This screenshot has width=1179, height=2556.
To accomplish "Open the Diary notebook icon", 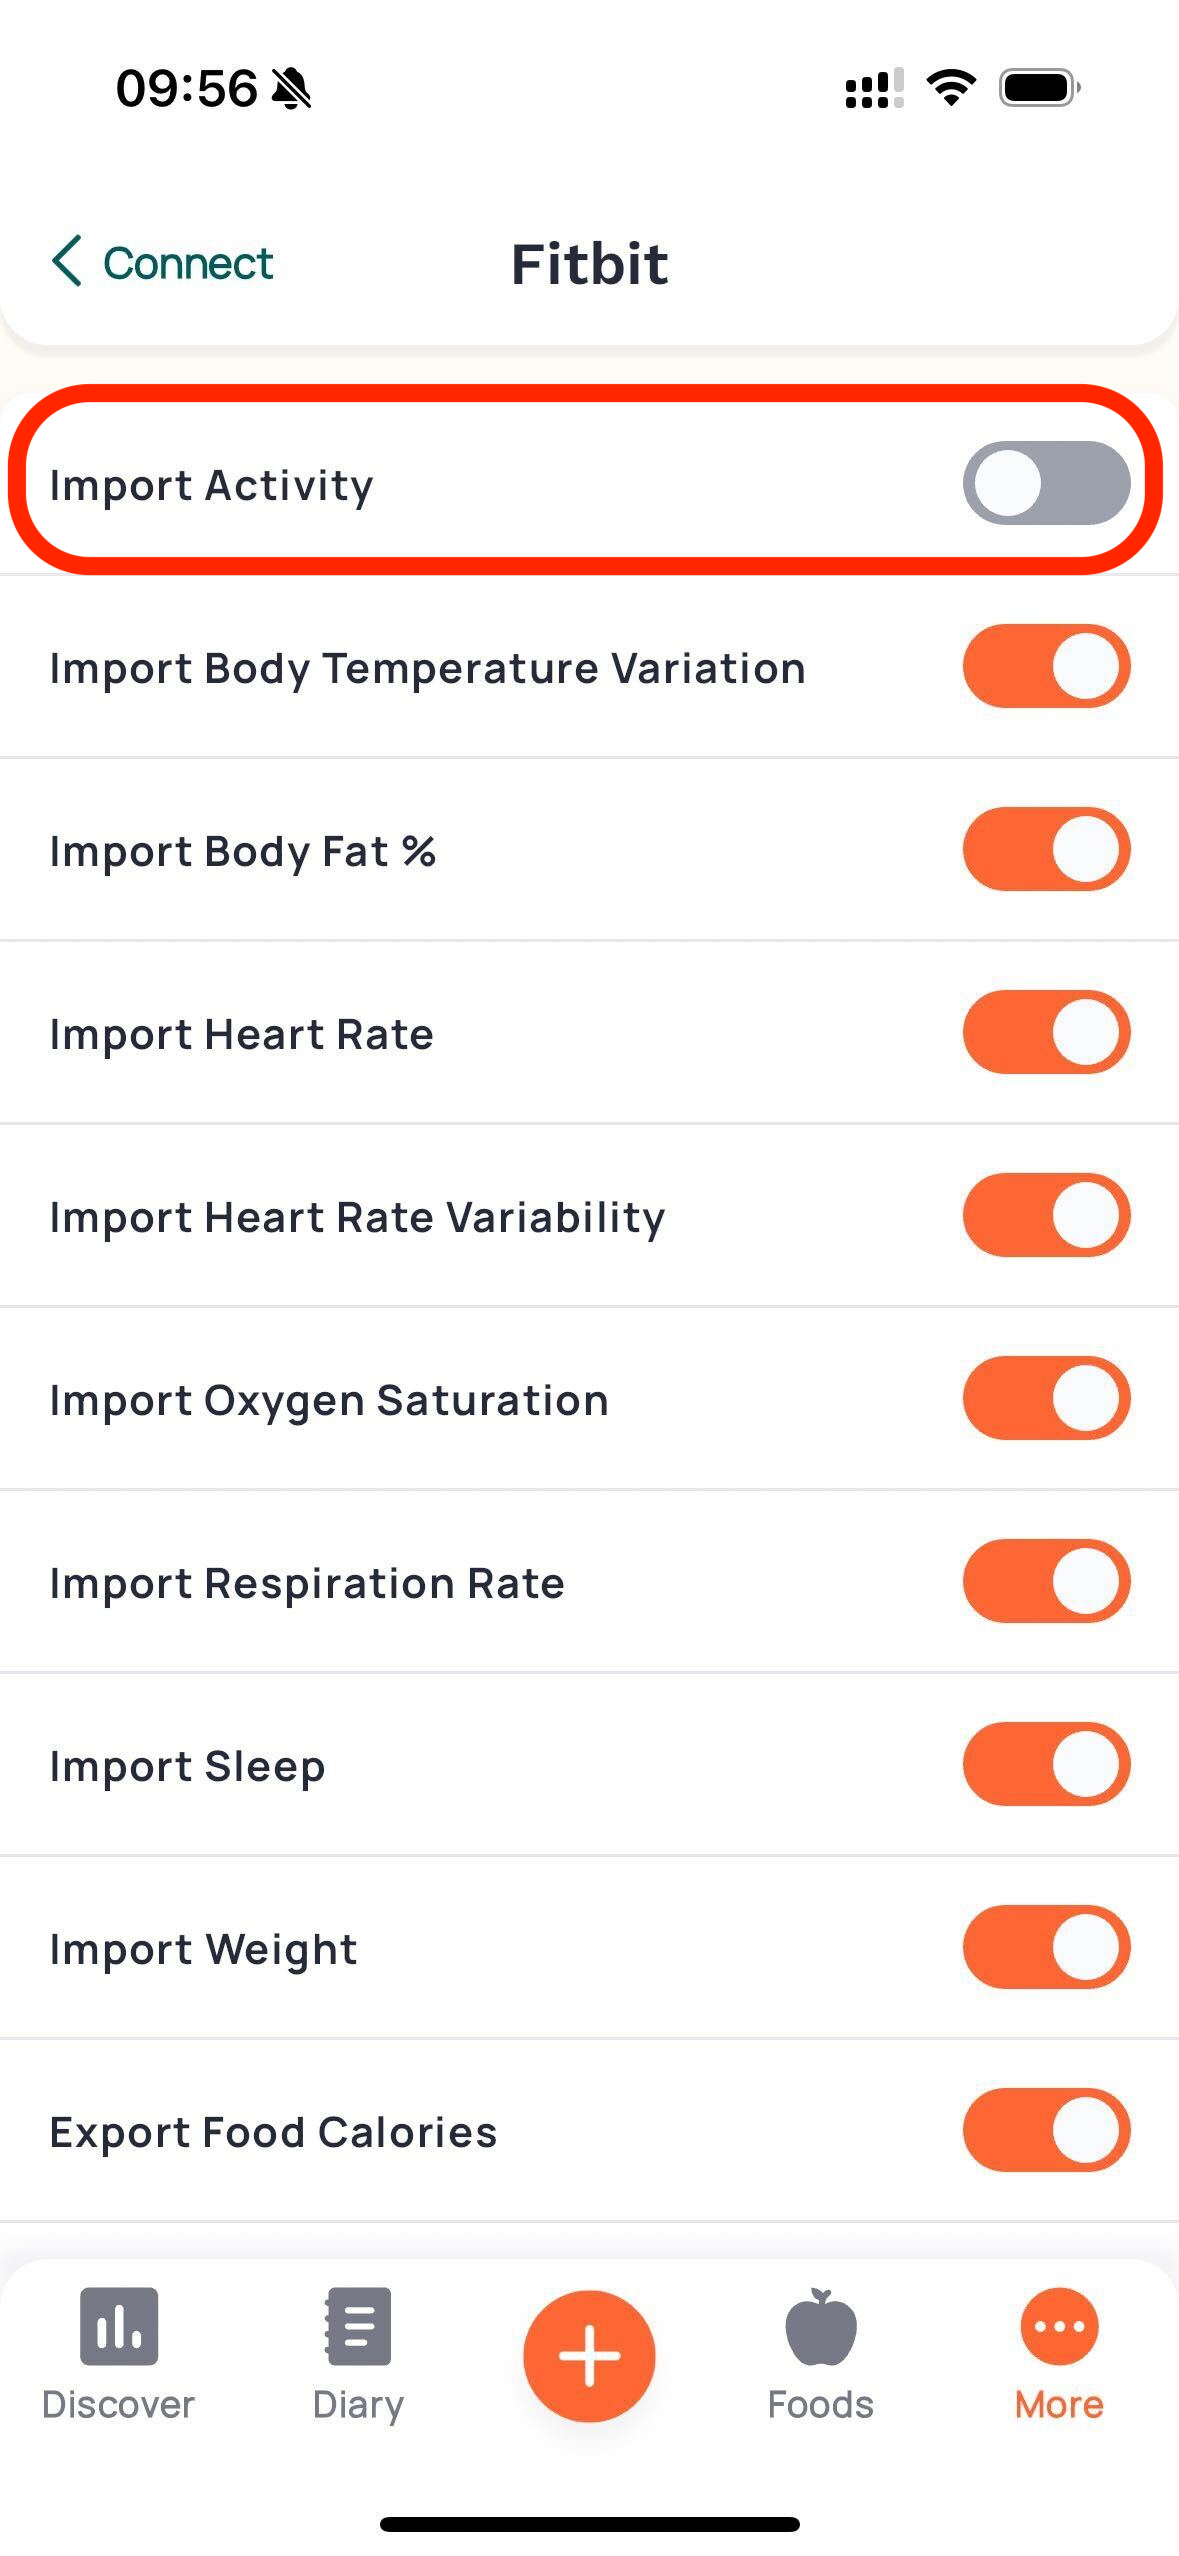I will [358, 2325].
